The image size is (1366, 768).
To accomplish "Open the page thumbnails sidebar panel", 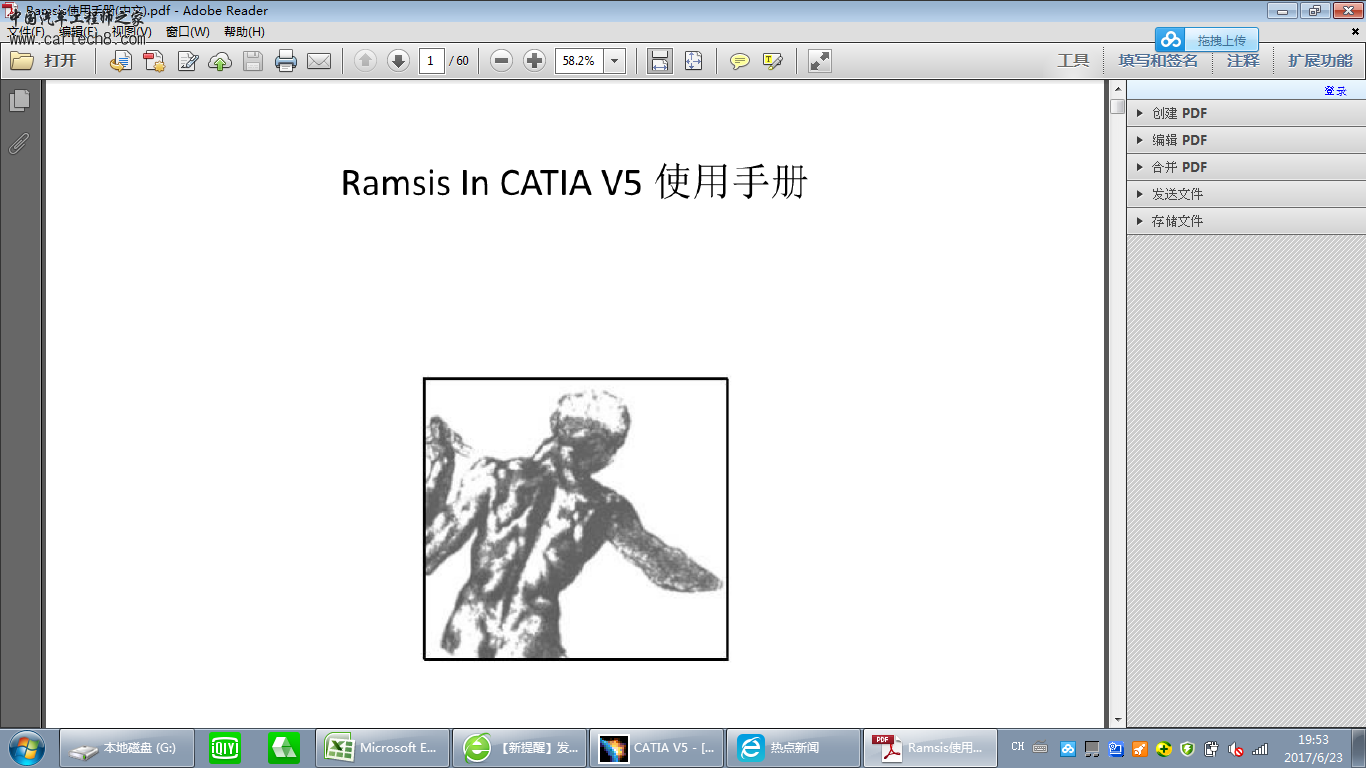I will click(x=19, y=101).
